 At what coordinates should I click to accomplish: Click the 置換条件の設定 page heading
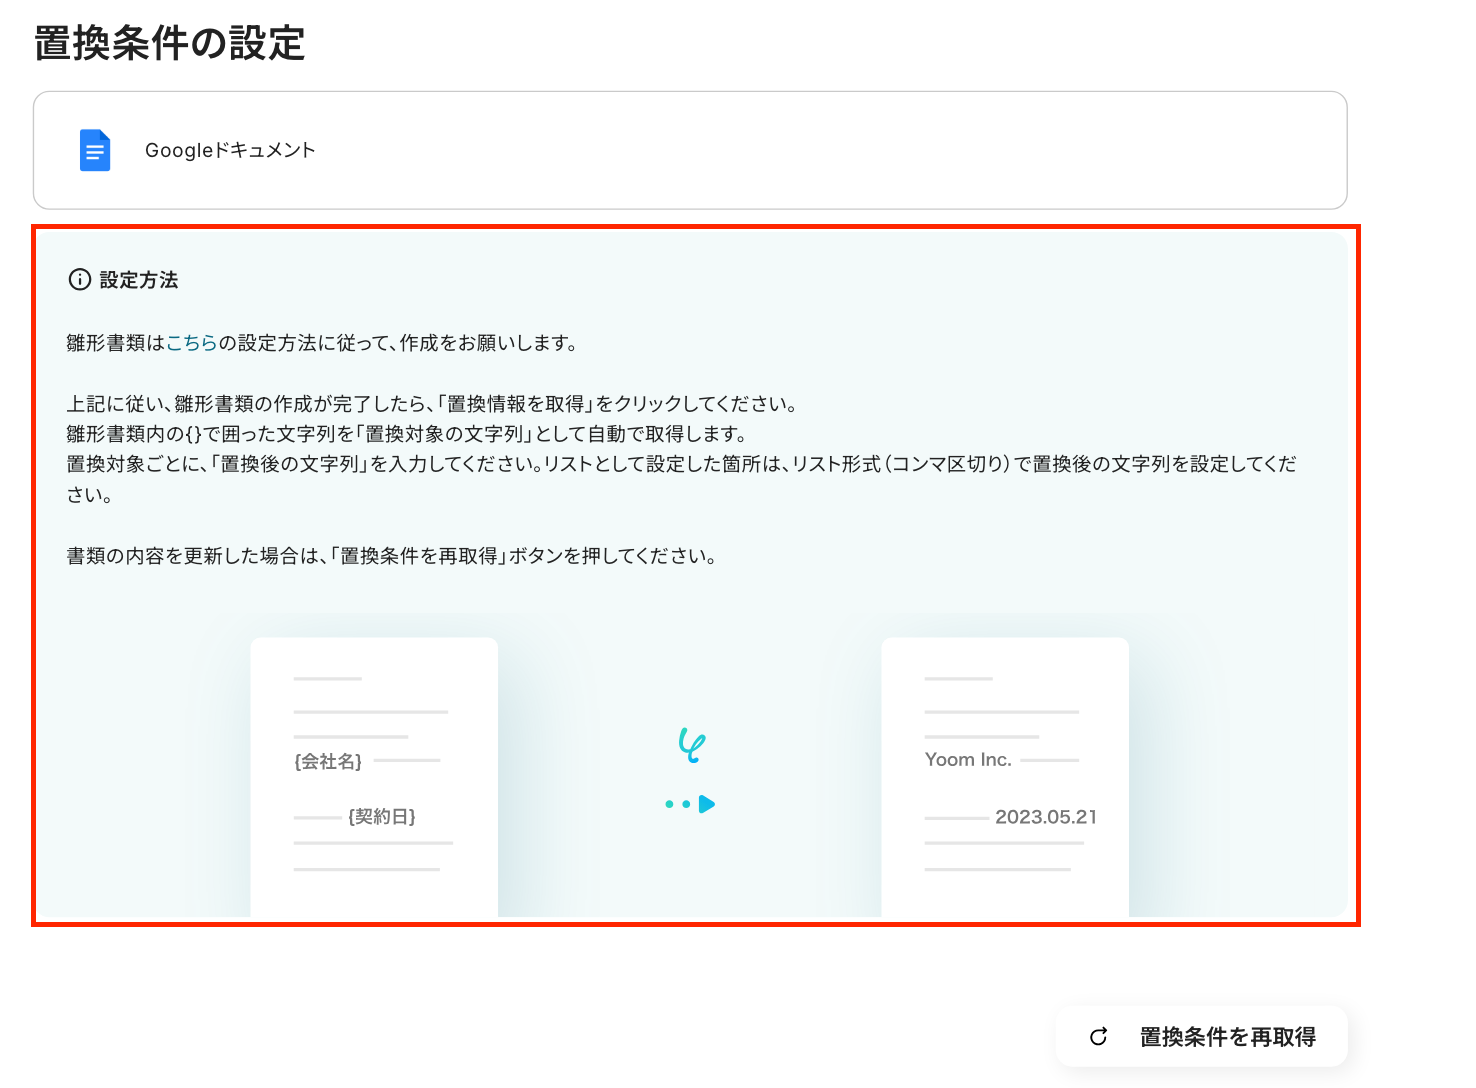(x=169, y=44)
